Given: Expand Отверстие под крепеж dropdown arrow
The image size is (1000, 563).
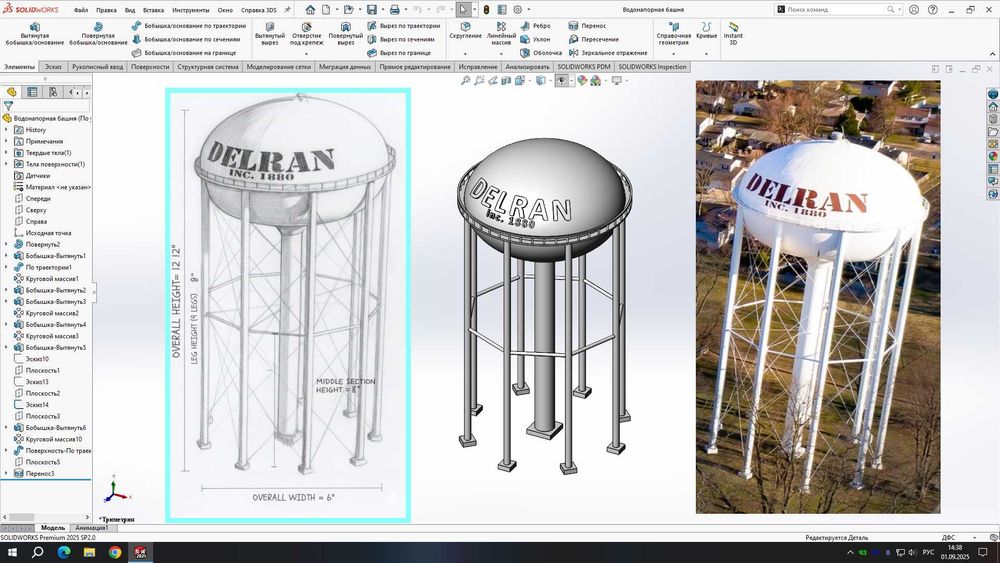Looking at the screenshot, I should pyautogui.click(x=307, y=54).
